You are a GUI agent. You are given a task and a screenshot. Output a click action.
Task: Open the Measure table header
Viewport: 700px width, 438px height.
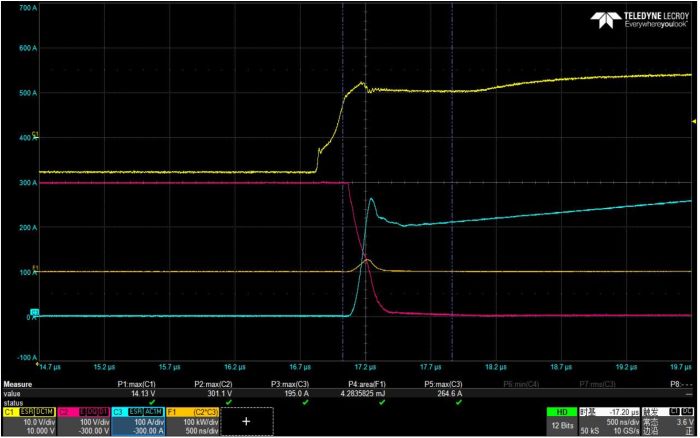(x=17, y=384)
